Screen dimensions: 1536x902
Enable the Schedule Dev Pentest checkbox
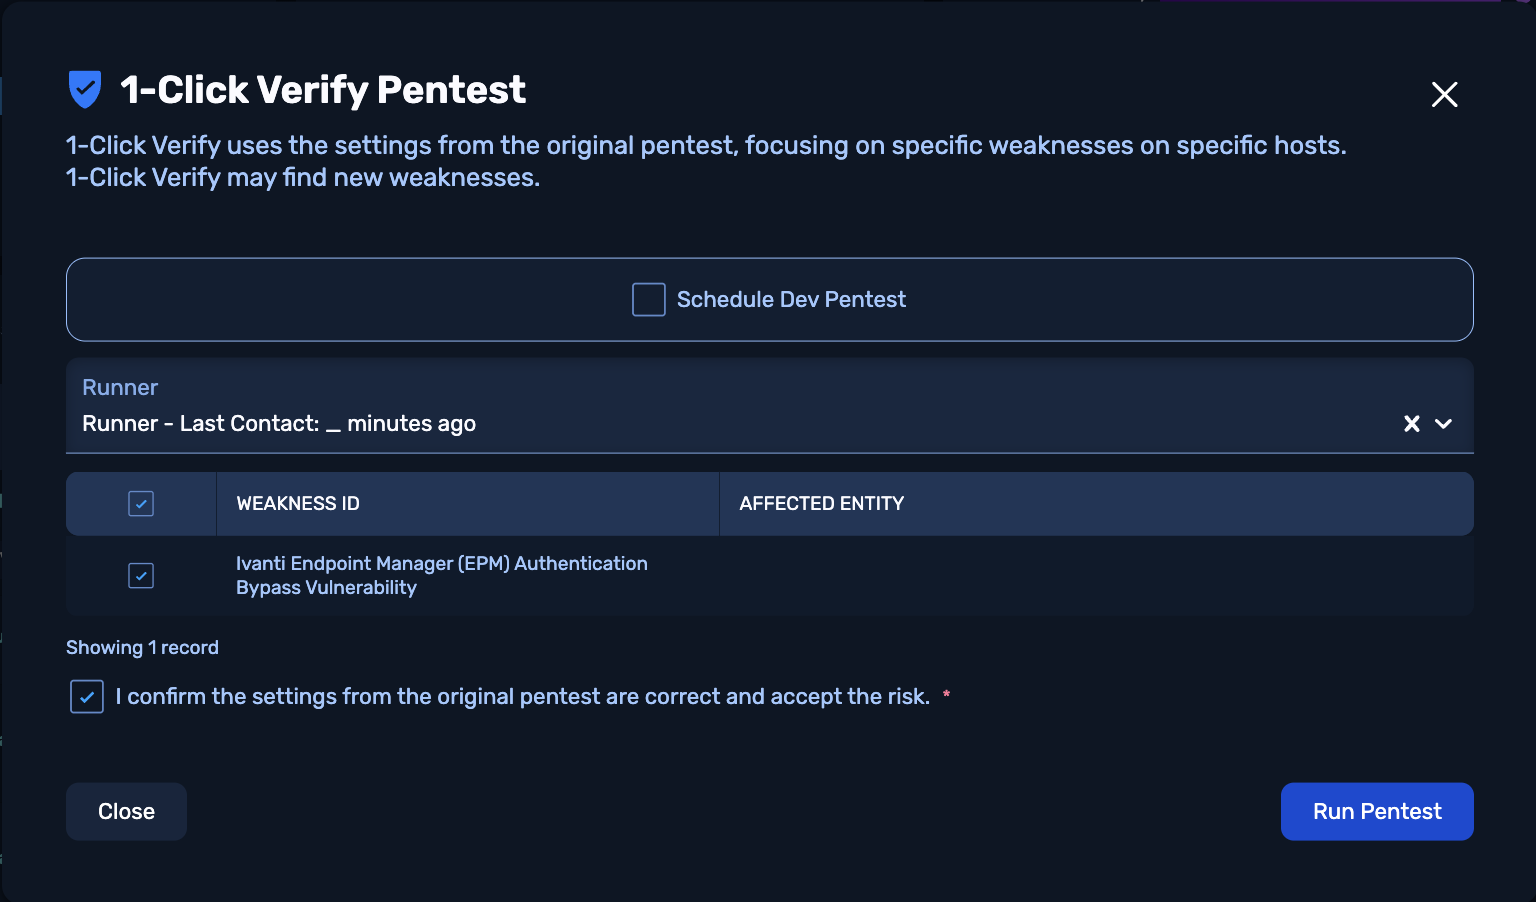(649, 300)
